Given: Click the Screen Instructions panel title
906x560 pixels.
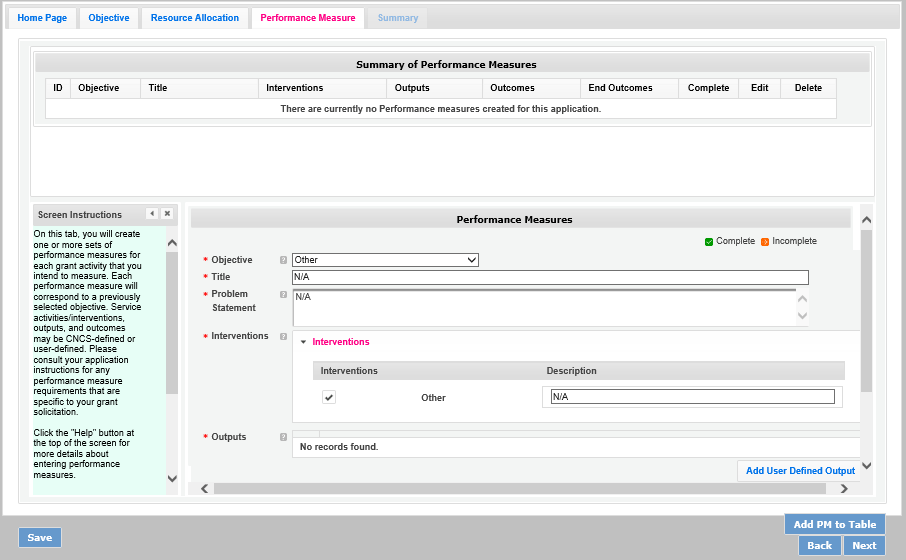Looking at the screenshot, I should [80, 215].
